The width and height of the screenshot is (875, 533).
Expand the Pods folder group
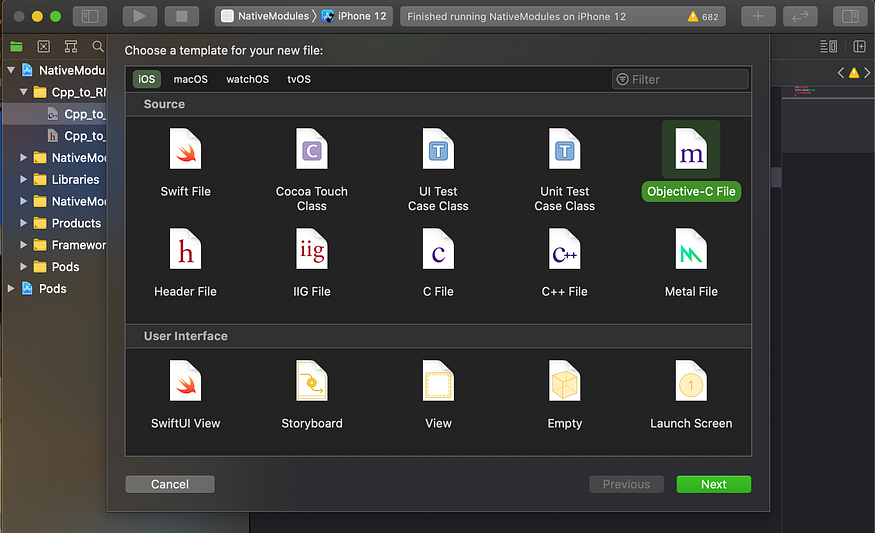[23, 266]
